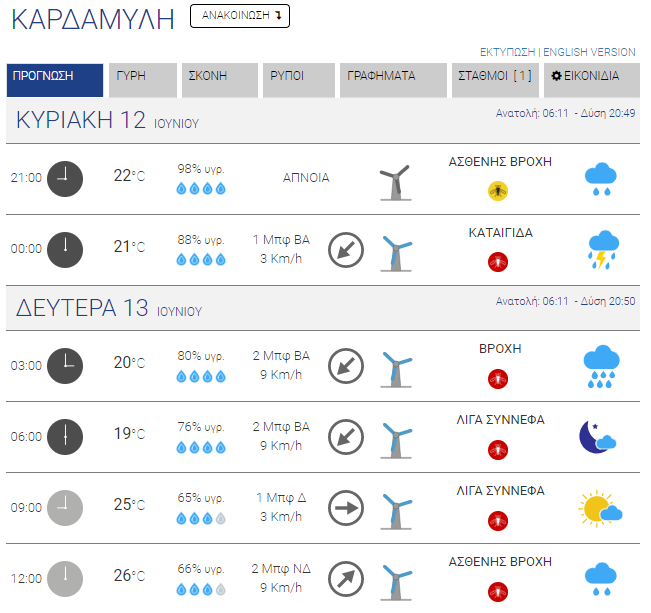The width and height of the screenshot is (651, 613).
Task: Click the wind turbine icon at 21:00
Action: (395, 183)
